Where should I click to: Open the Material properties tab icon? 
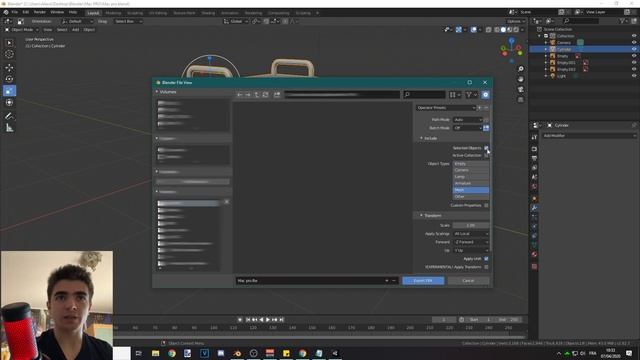[x=534, y=254]
